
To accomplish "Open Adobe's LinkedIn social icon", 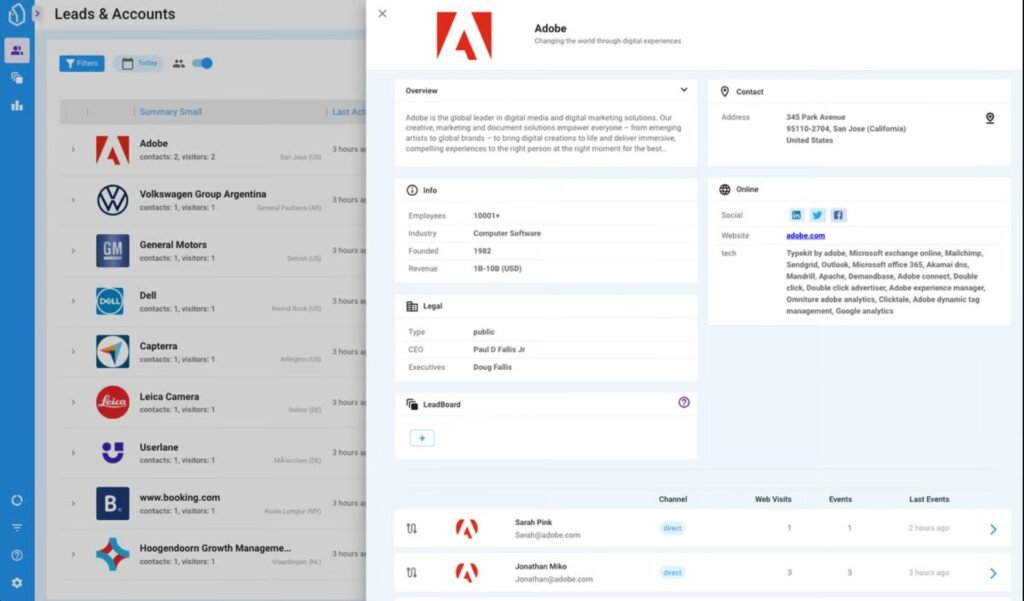I will [796, 215].
